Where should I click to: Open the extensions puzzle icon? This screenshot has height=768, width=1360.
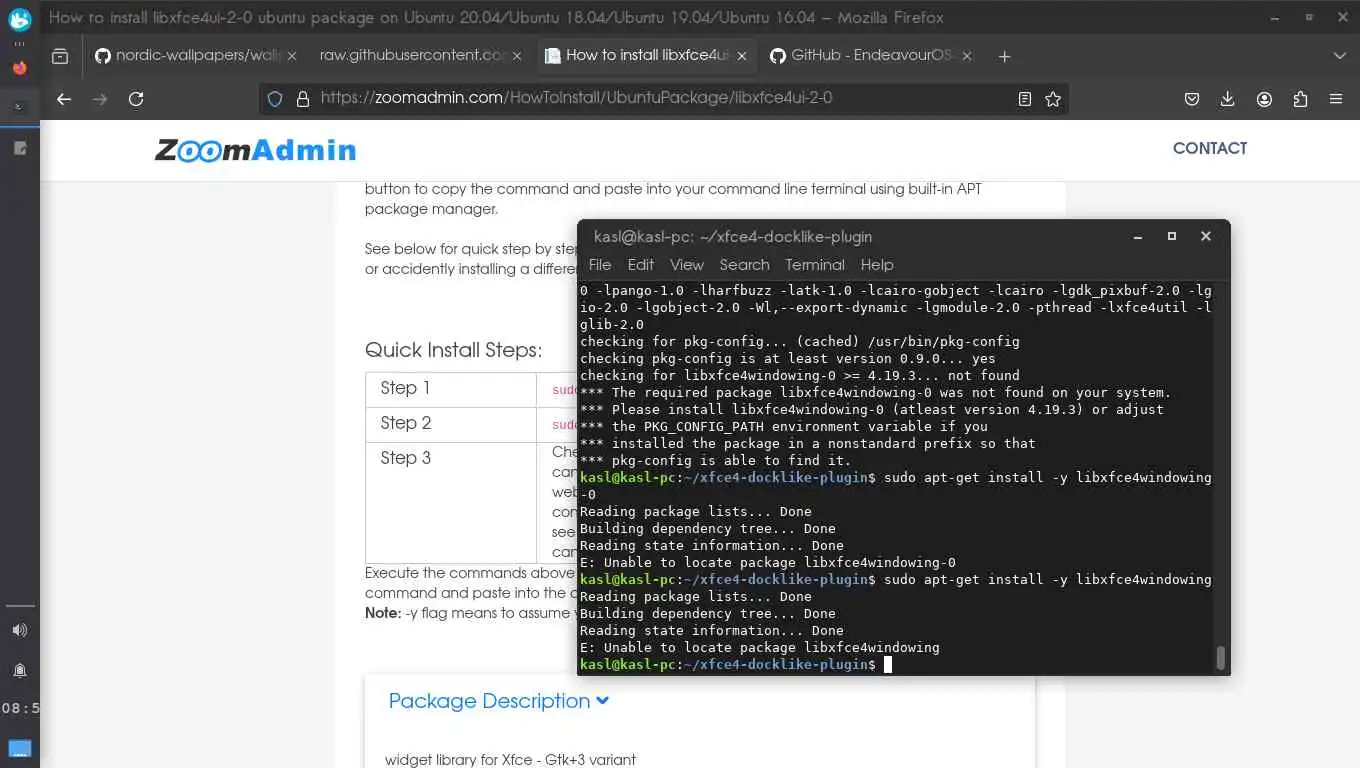pos(1300,99)
